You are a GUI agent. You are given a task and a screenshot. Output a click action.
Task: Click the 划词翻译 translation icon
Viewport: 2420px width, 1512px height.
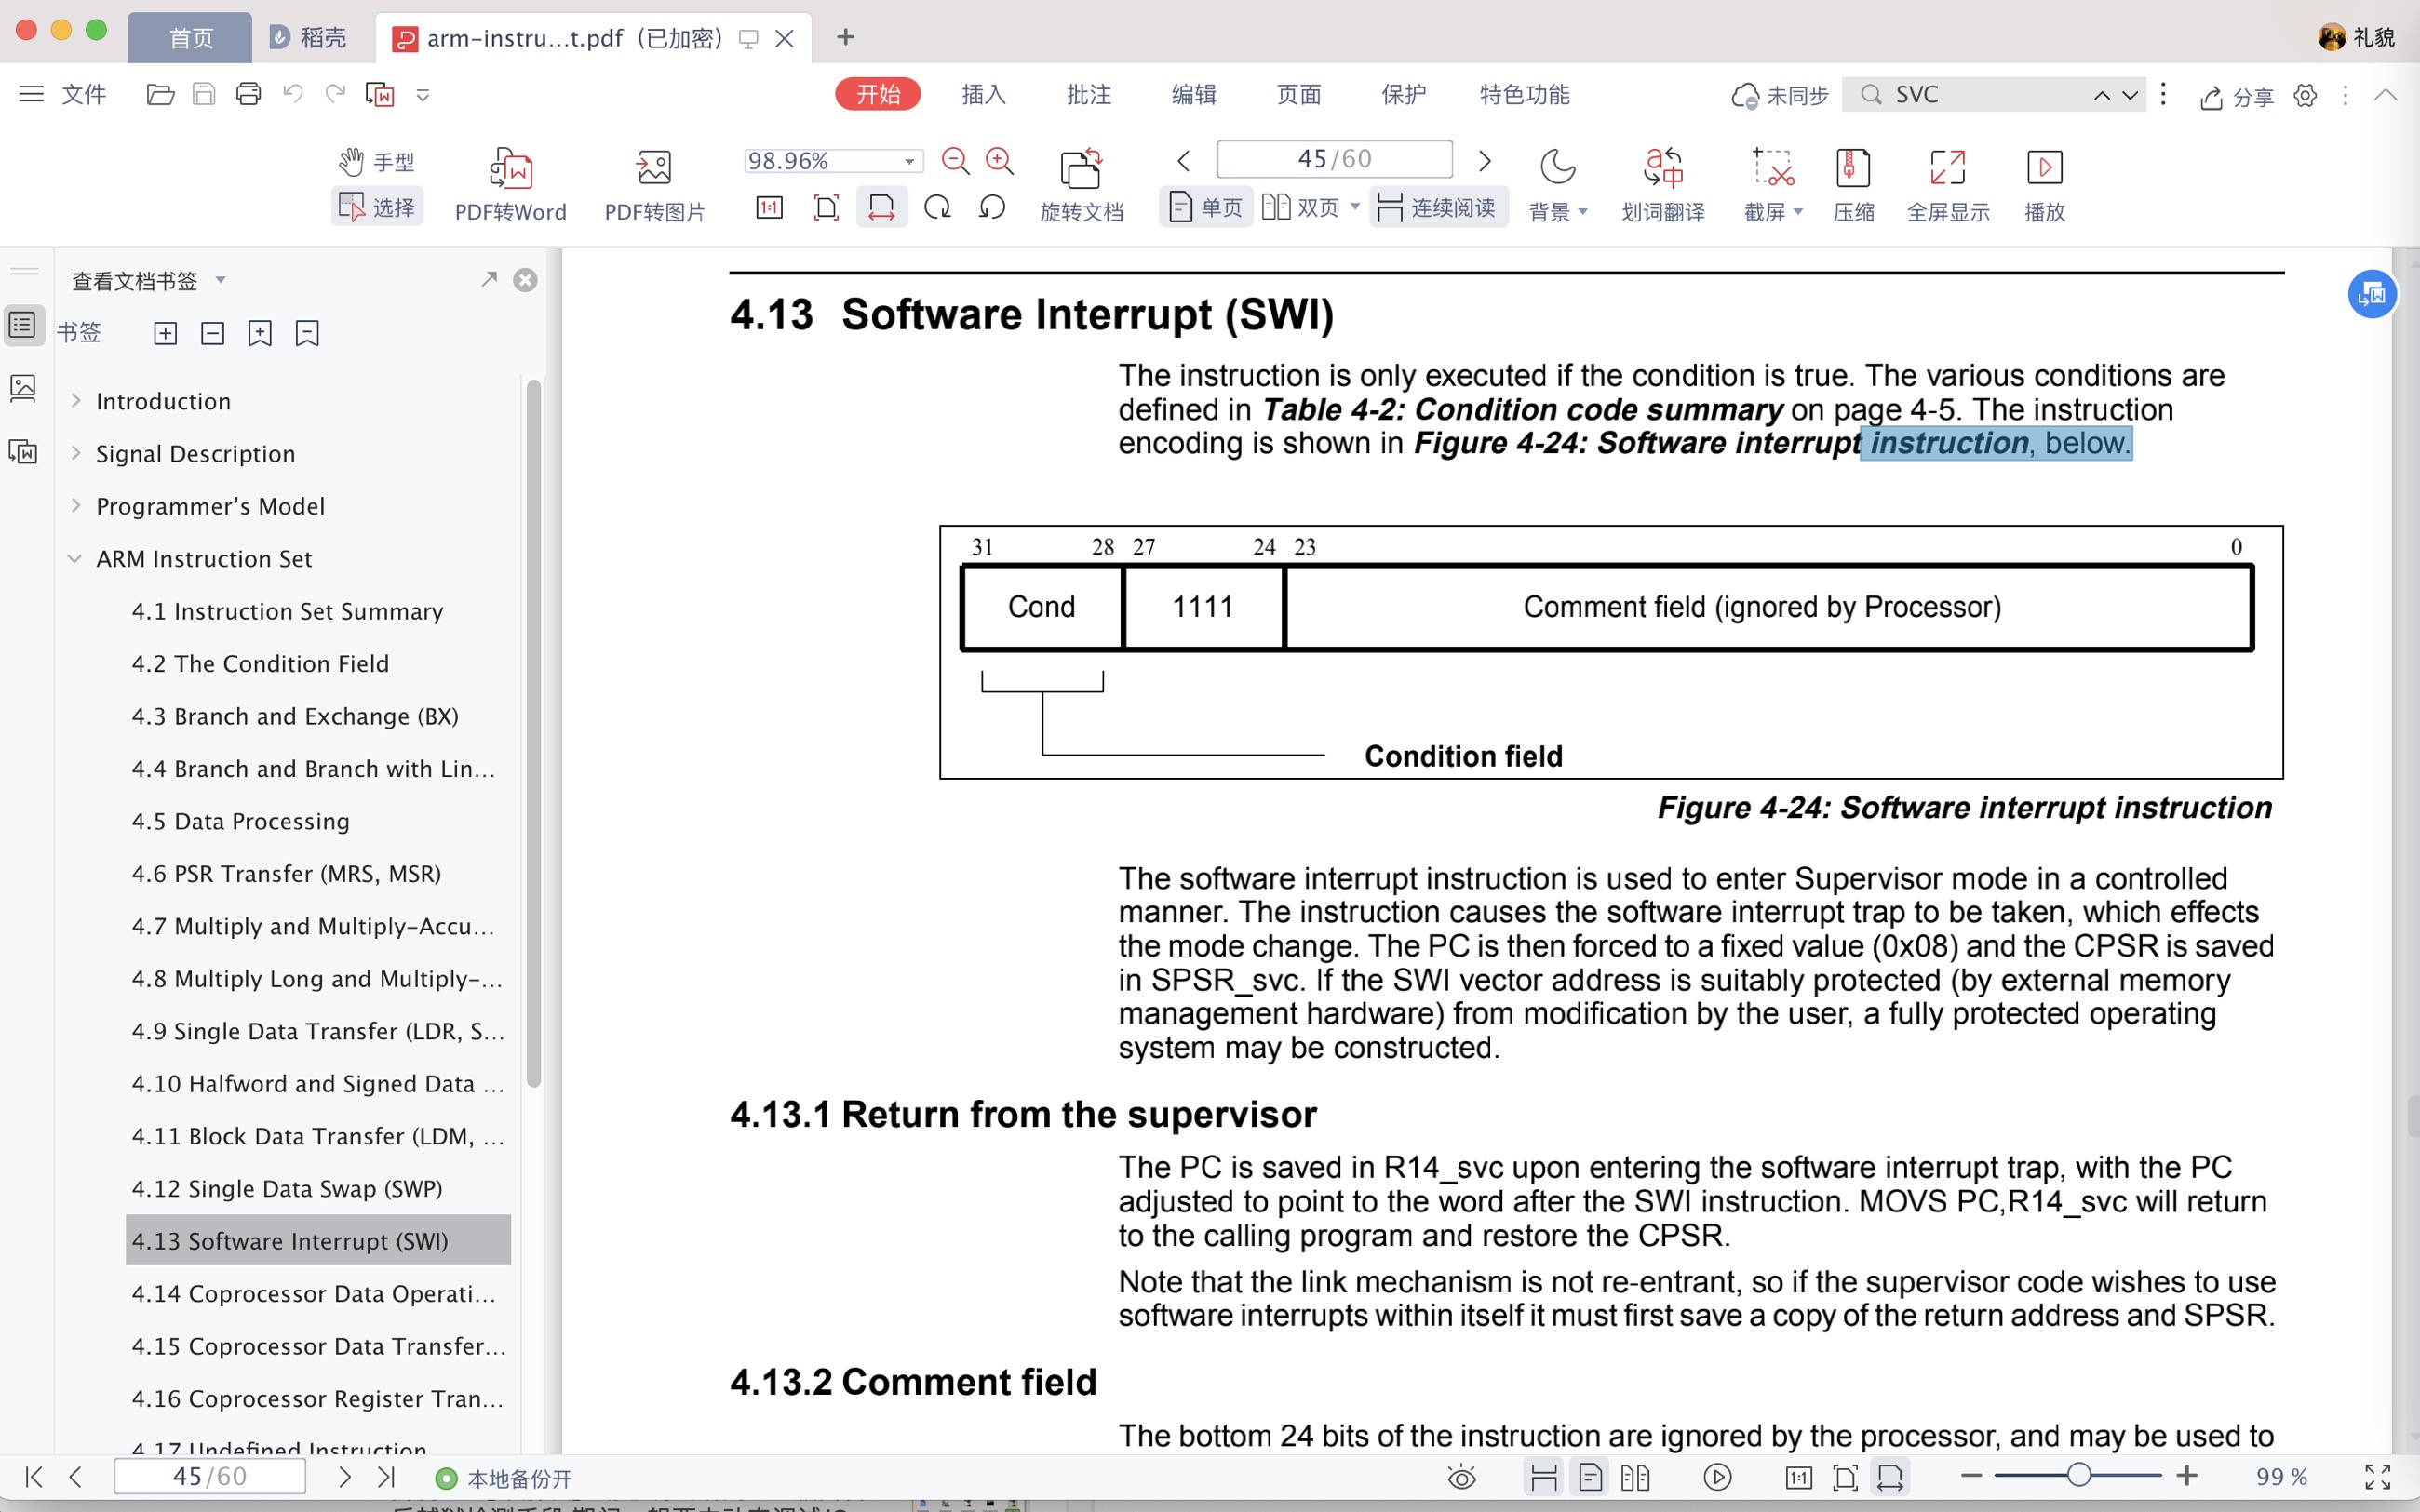(x=1663, y=169)
